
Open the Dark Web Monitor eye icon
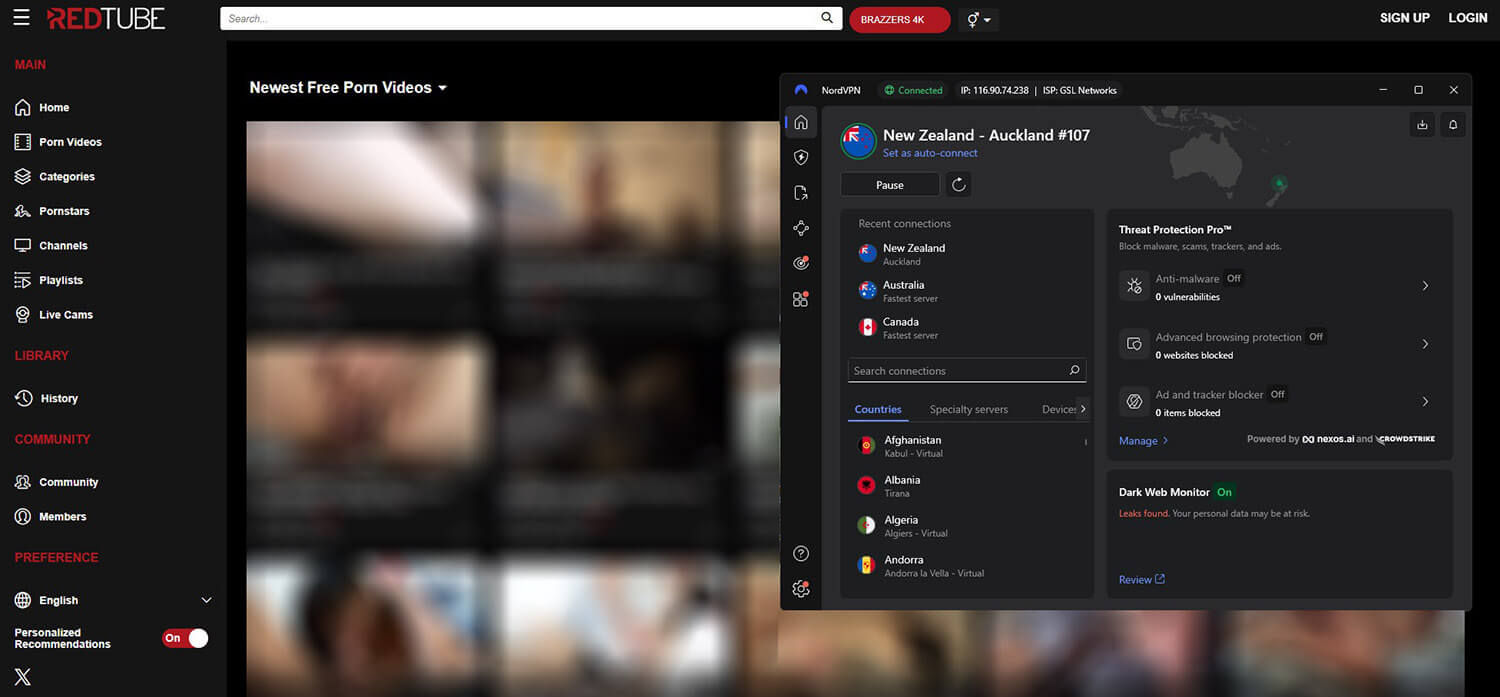(x=800, y=262)
